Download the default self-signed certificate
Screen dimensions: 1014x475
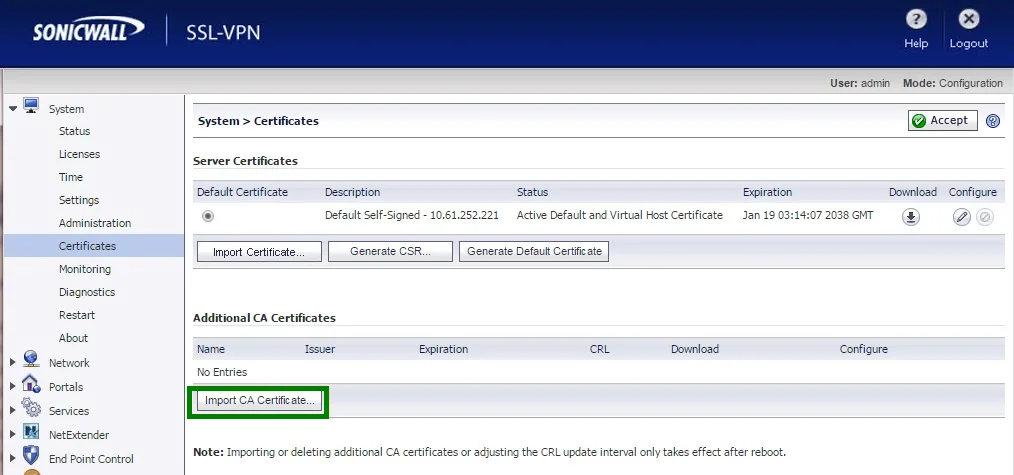tap(911, 217)
